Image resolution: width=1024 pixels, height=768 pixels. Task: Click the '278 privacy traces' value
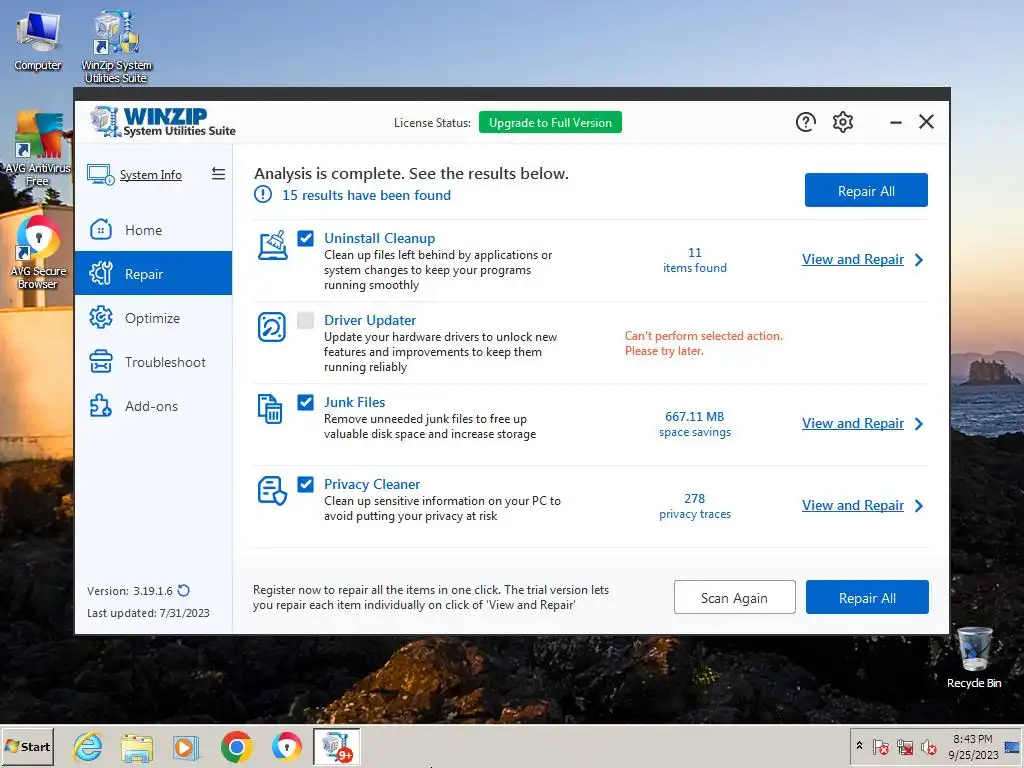pos(695,505)
